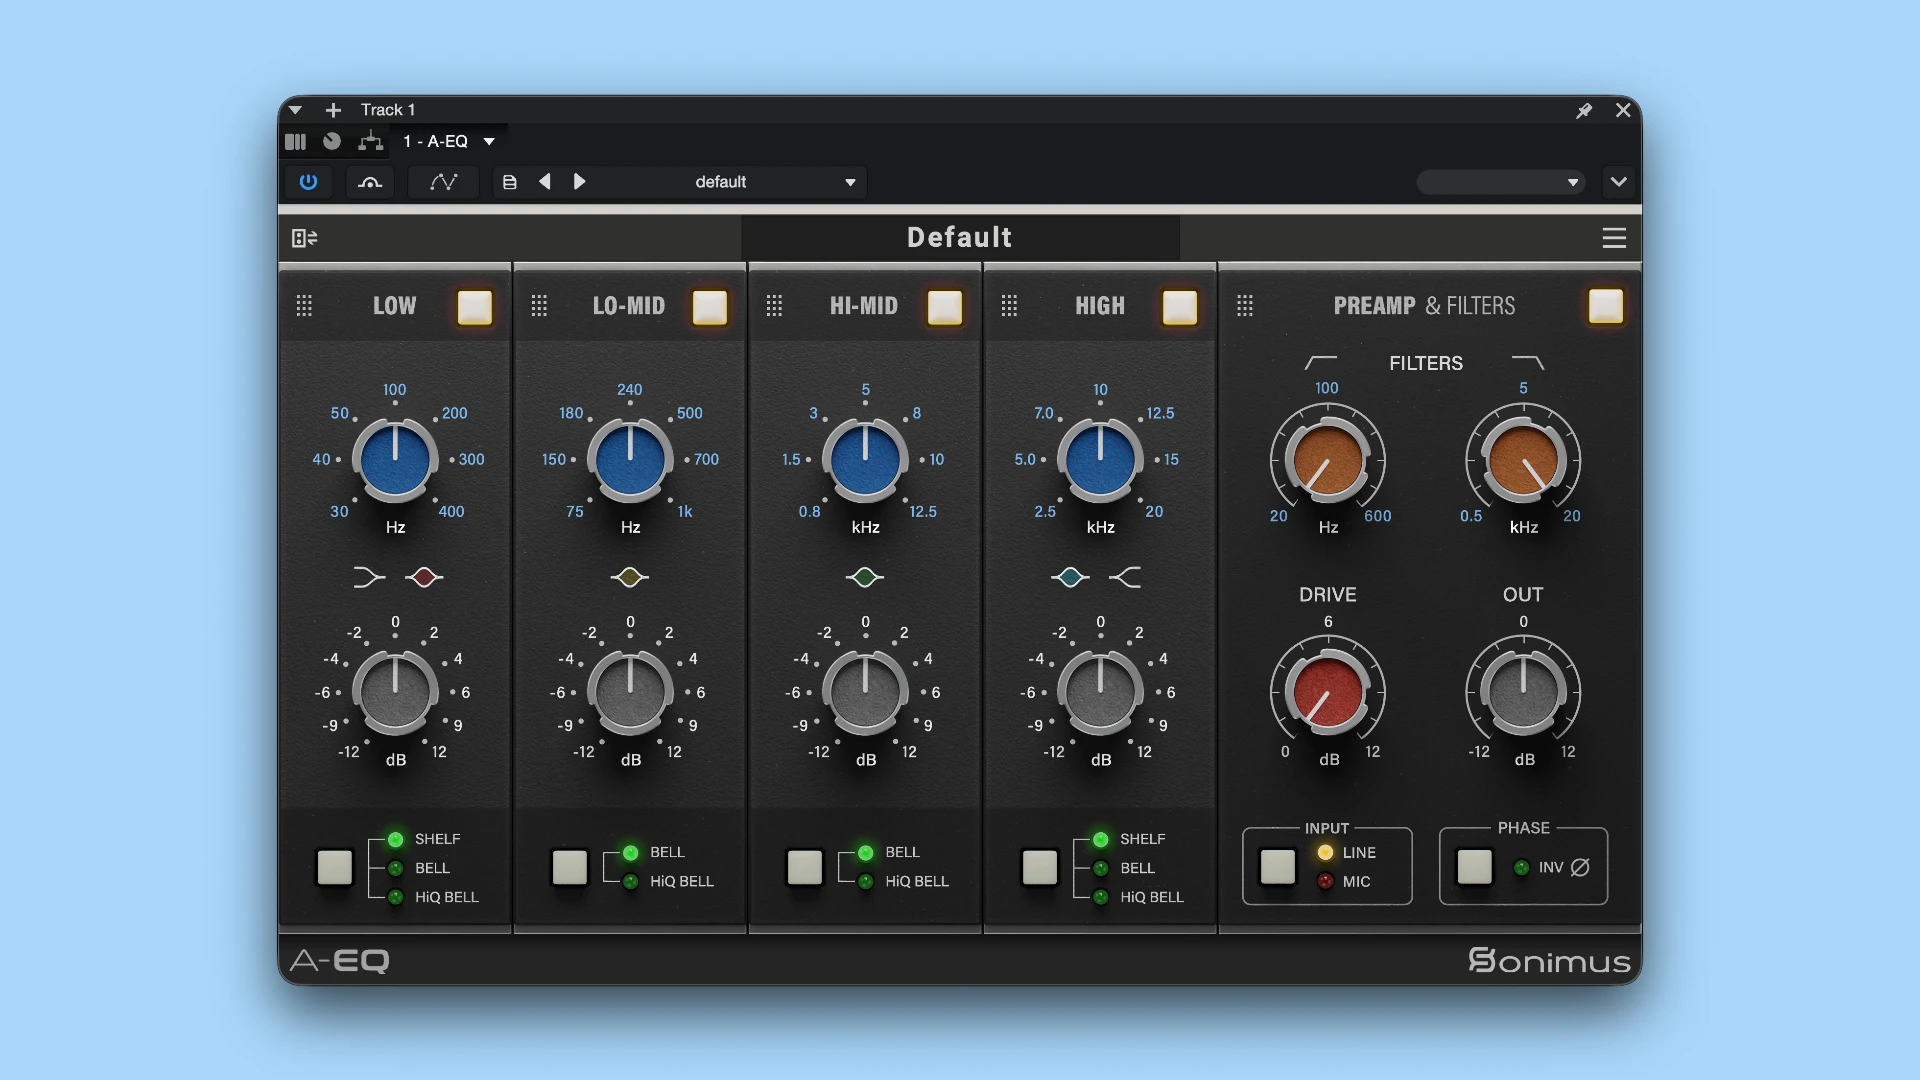Open the empty dropdown at toolbar right
1920x1080 pixels.
pyautogui.click(x=1501, y=182)
